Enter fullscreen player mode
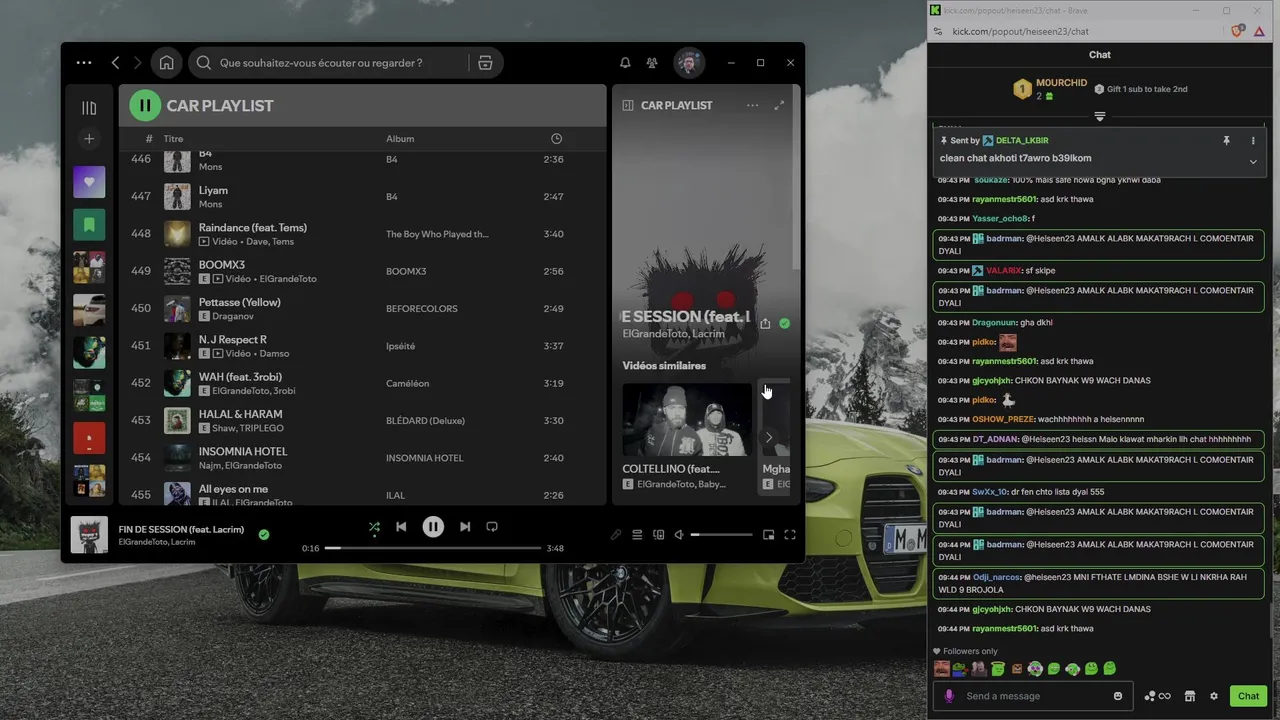This screenshot has width=1280, height=720. (x=790, y=535)
